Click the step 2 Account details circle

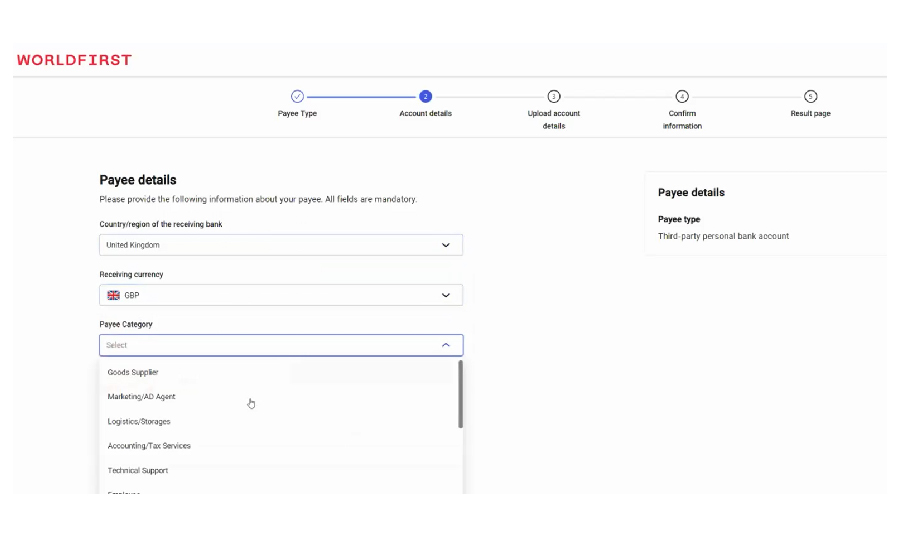425,96
